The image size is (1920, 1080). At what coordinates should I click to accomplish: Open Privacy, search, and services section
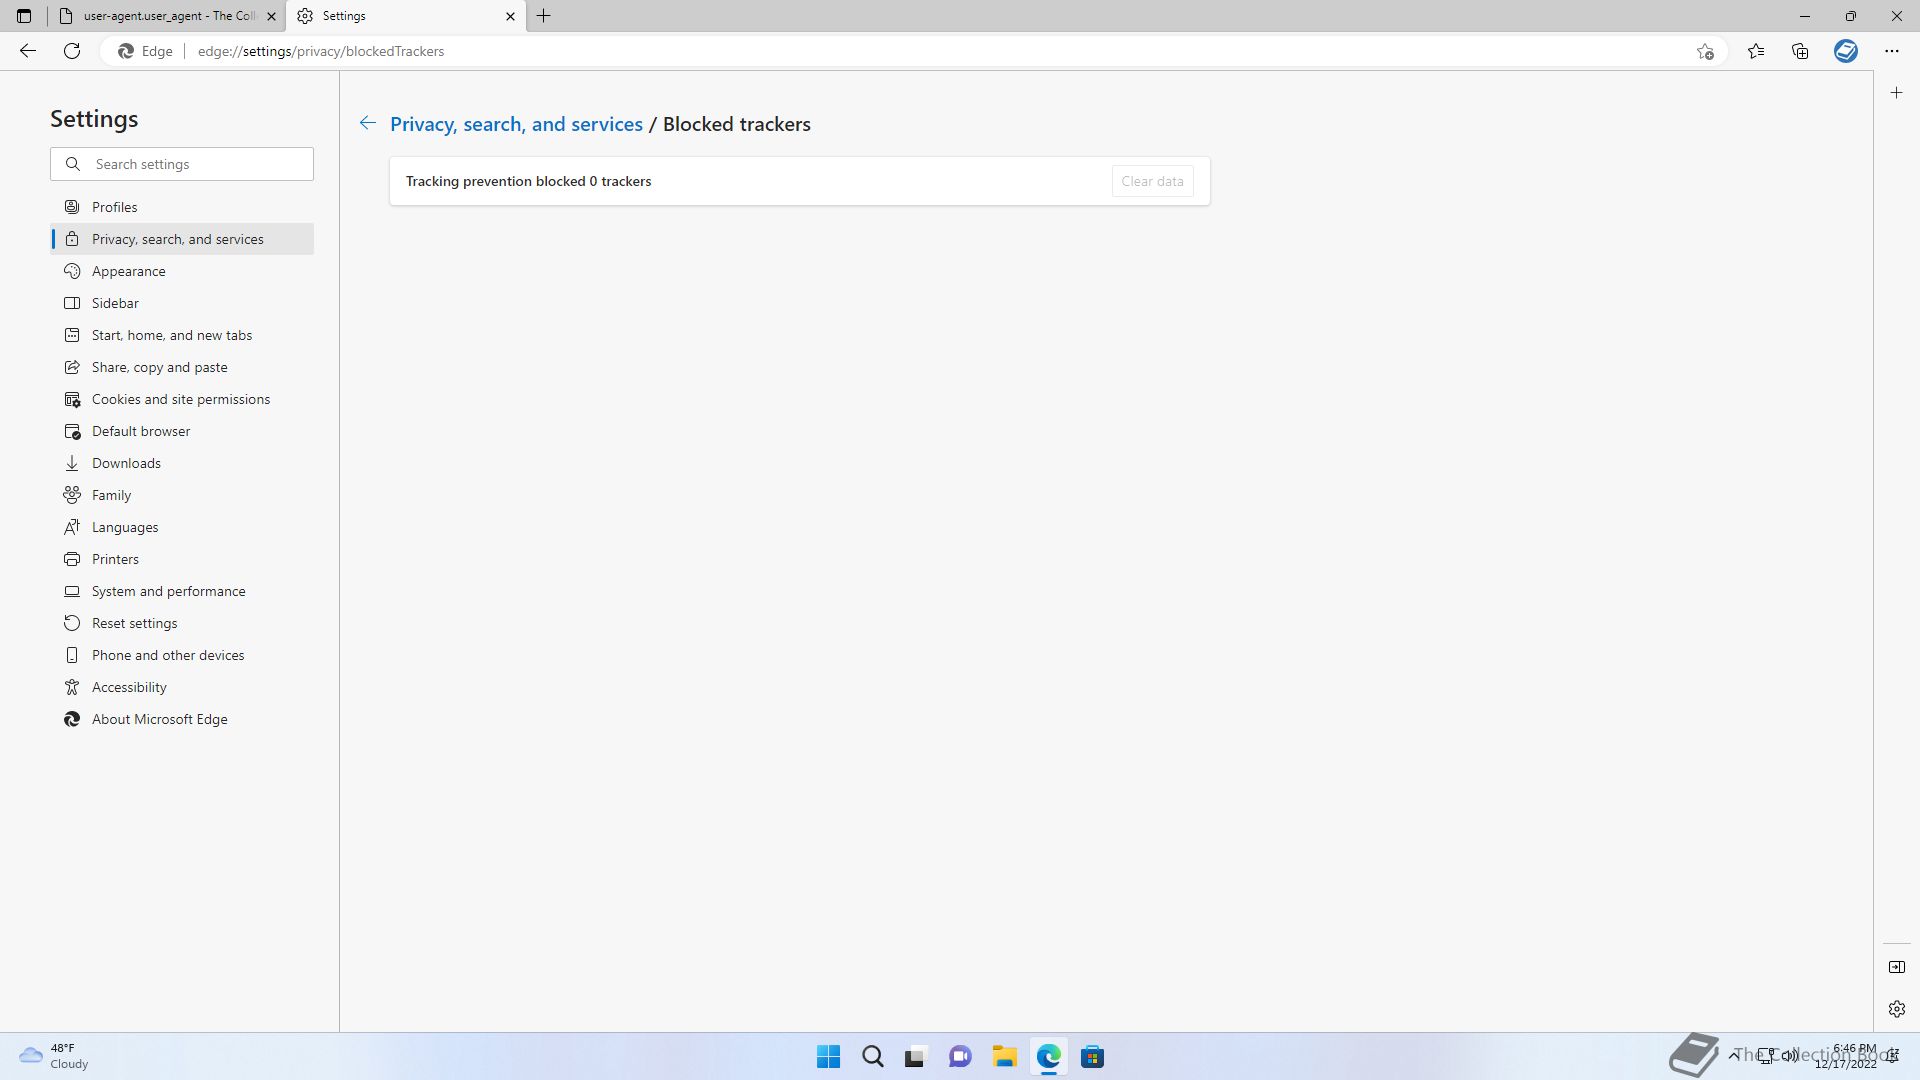click(x=182, y=239)
